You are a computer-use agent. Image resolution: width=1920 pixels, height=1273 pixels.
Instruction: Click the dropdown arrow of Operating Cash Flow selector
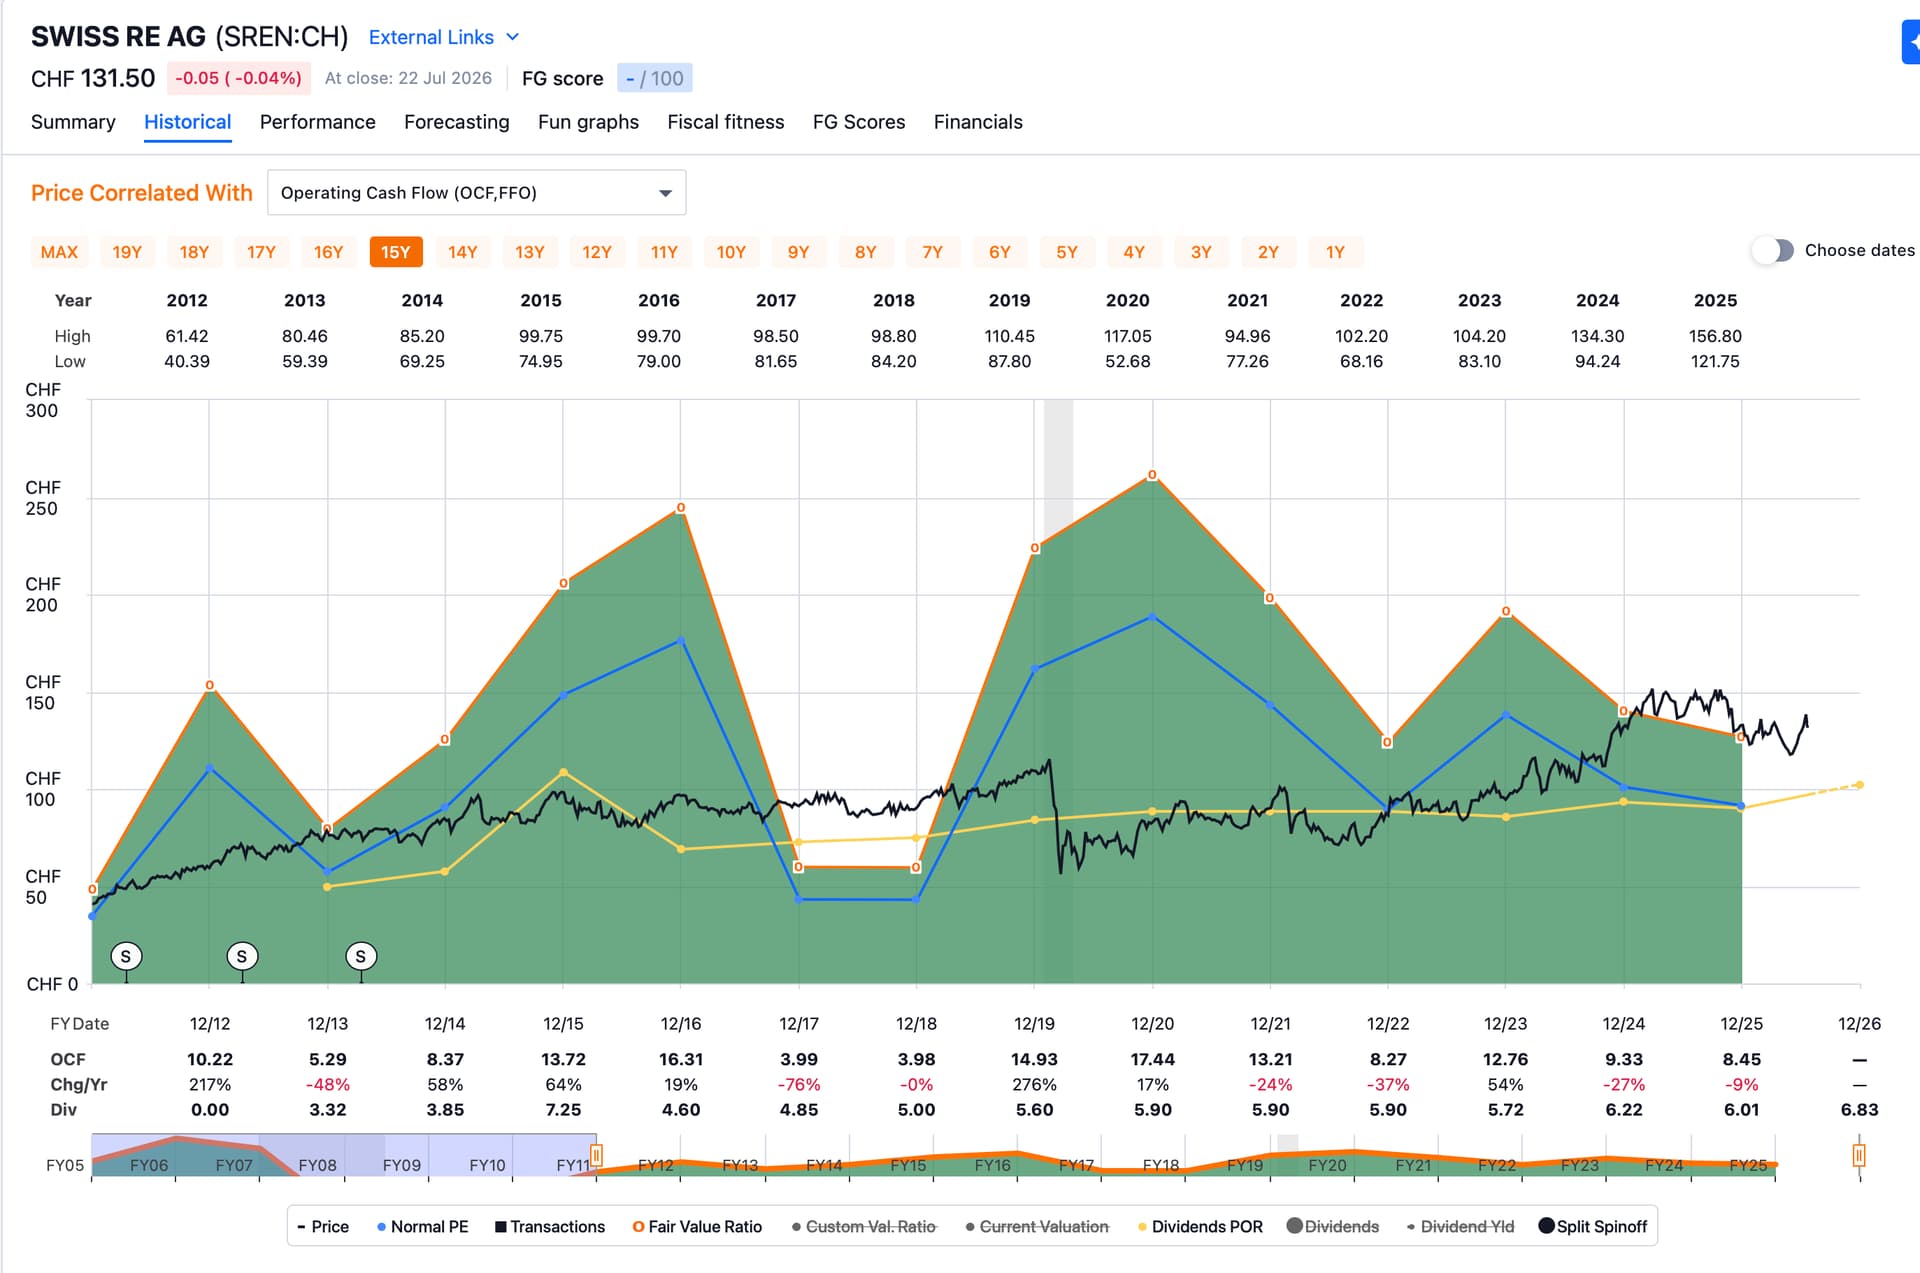point(665,193)
